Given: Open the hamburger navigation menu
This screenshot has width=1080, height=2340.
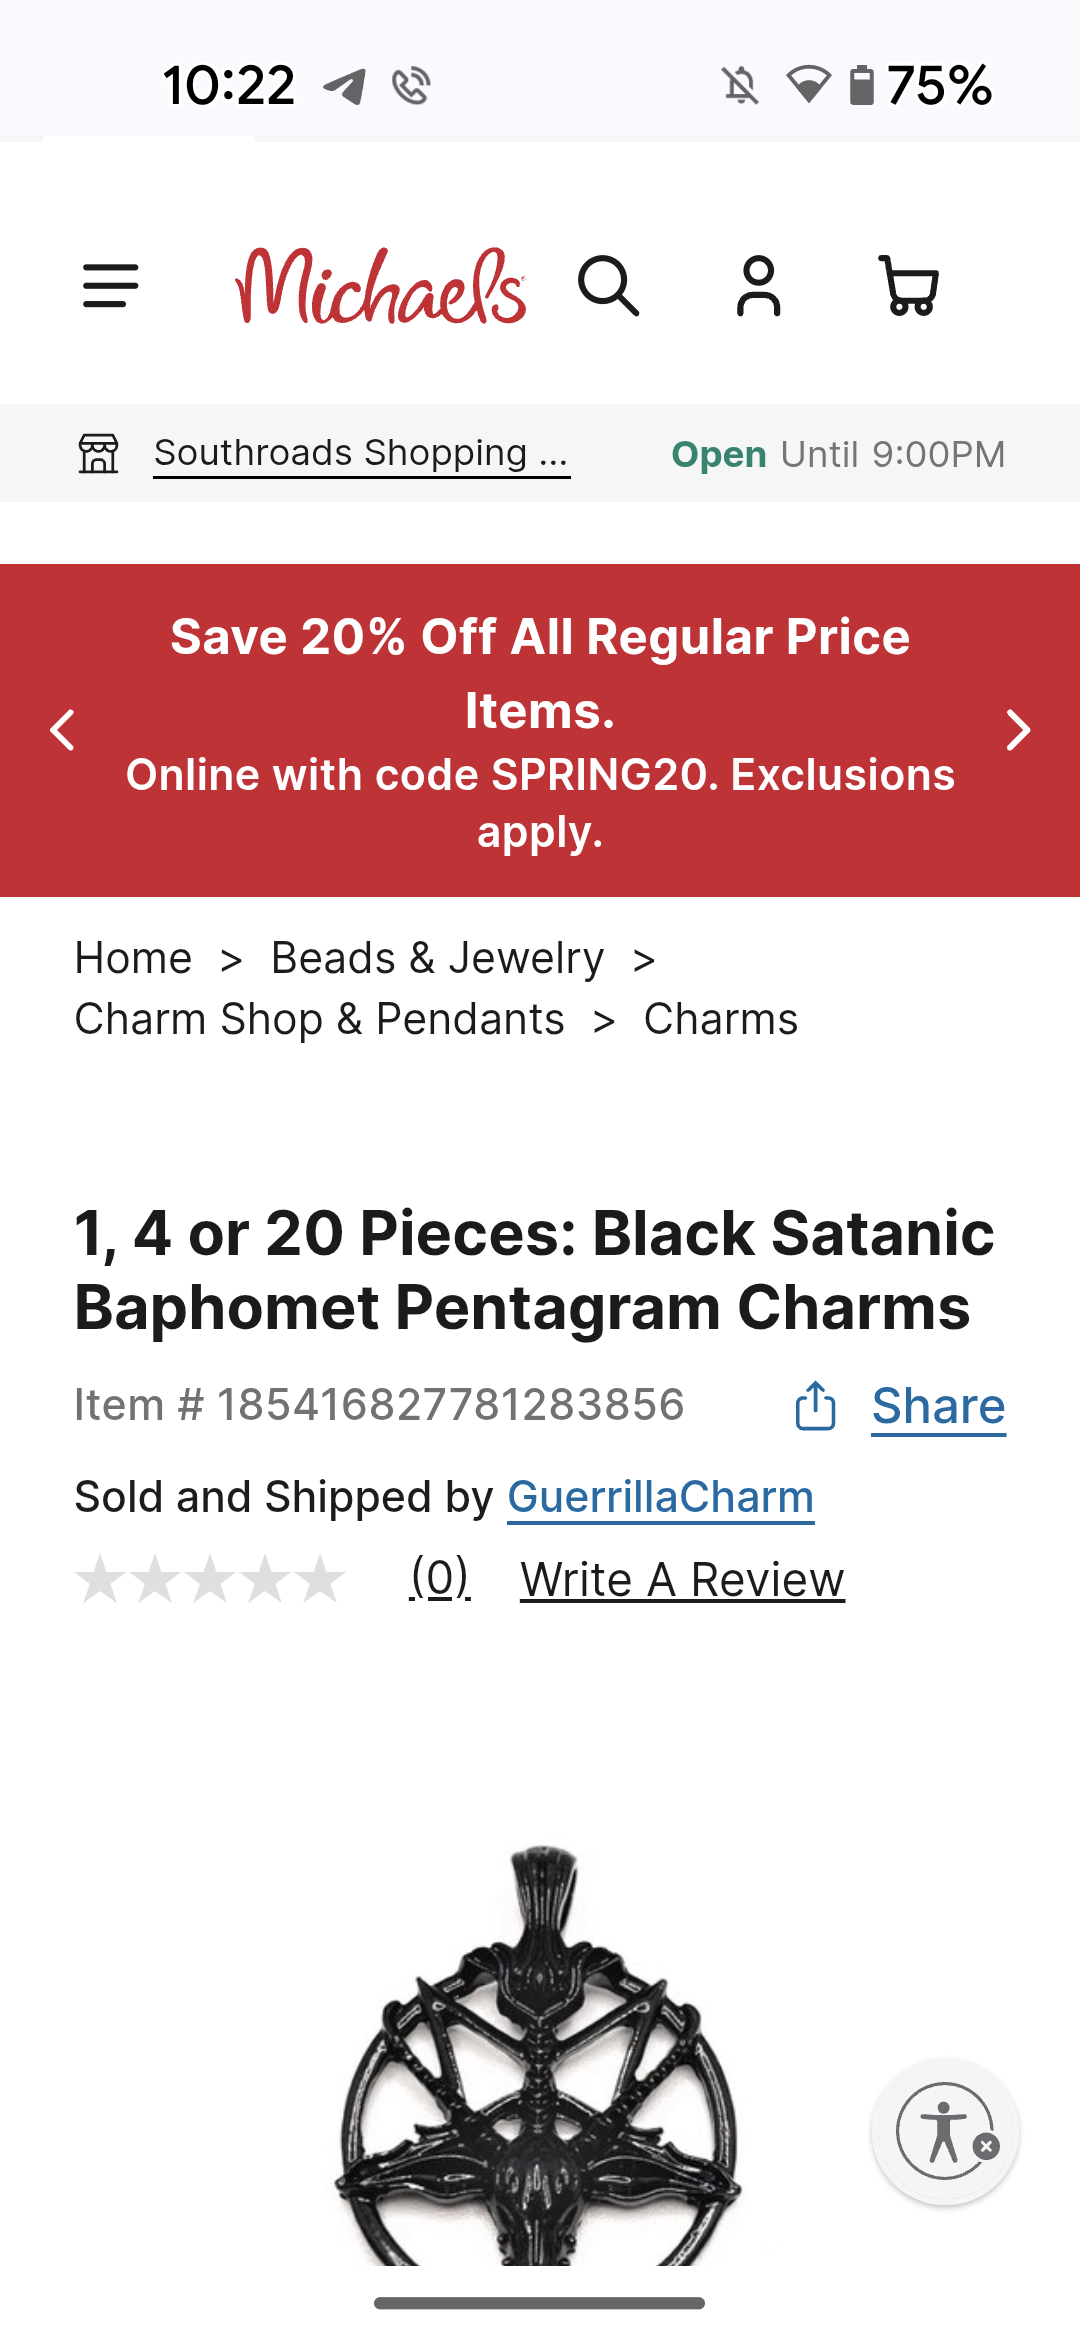Looking at the screenshot, I should pos(110,287).
